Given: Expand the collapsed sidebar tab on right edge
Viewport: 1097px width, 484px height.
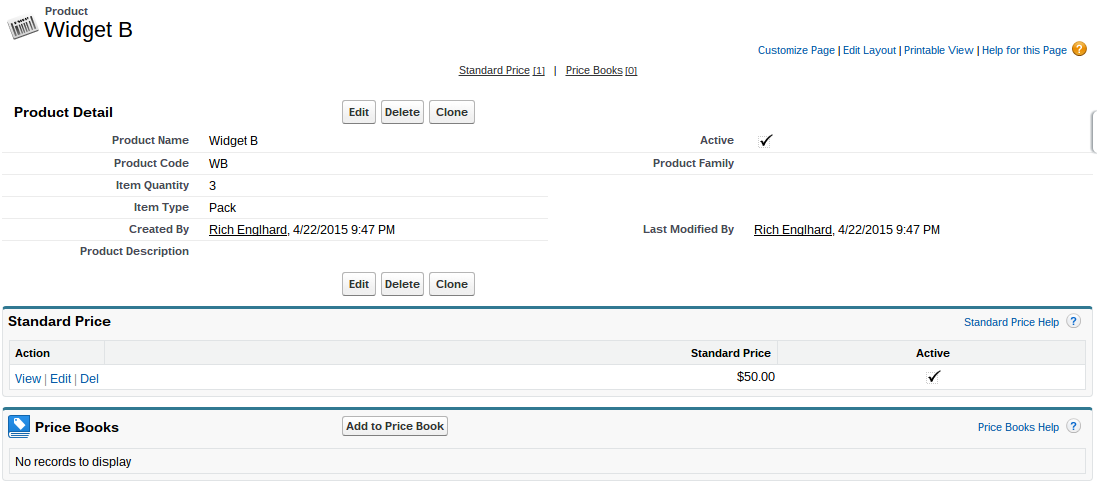Looking at the screenshot, I should tap(1092, 132).
